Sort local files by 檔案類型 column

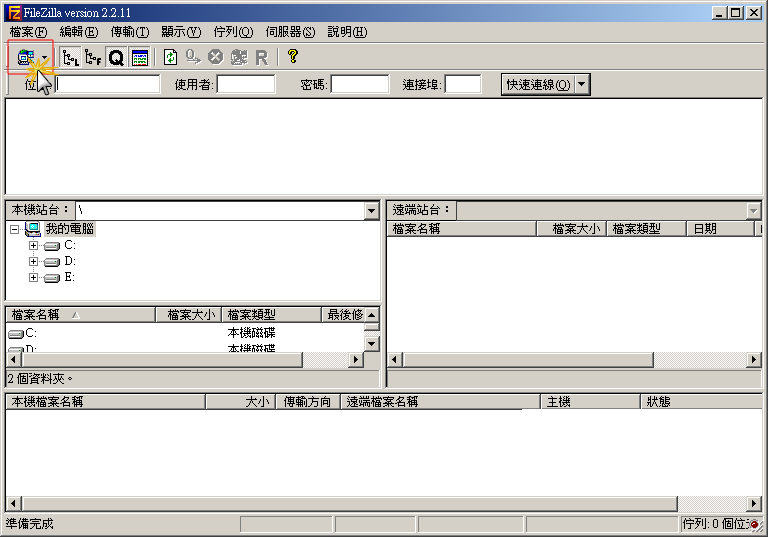pyautogui.click(x=272, y=315)
